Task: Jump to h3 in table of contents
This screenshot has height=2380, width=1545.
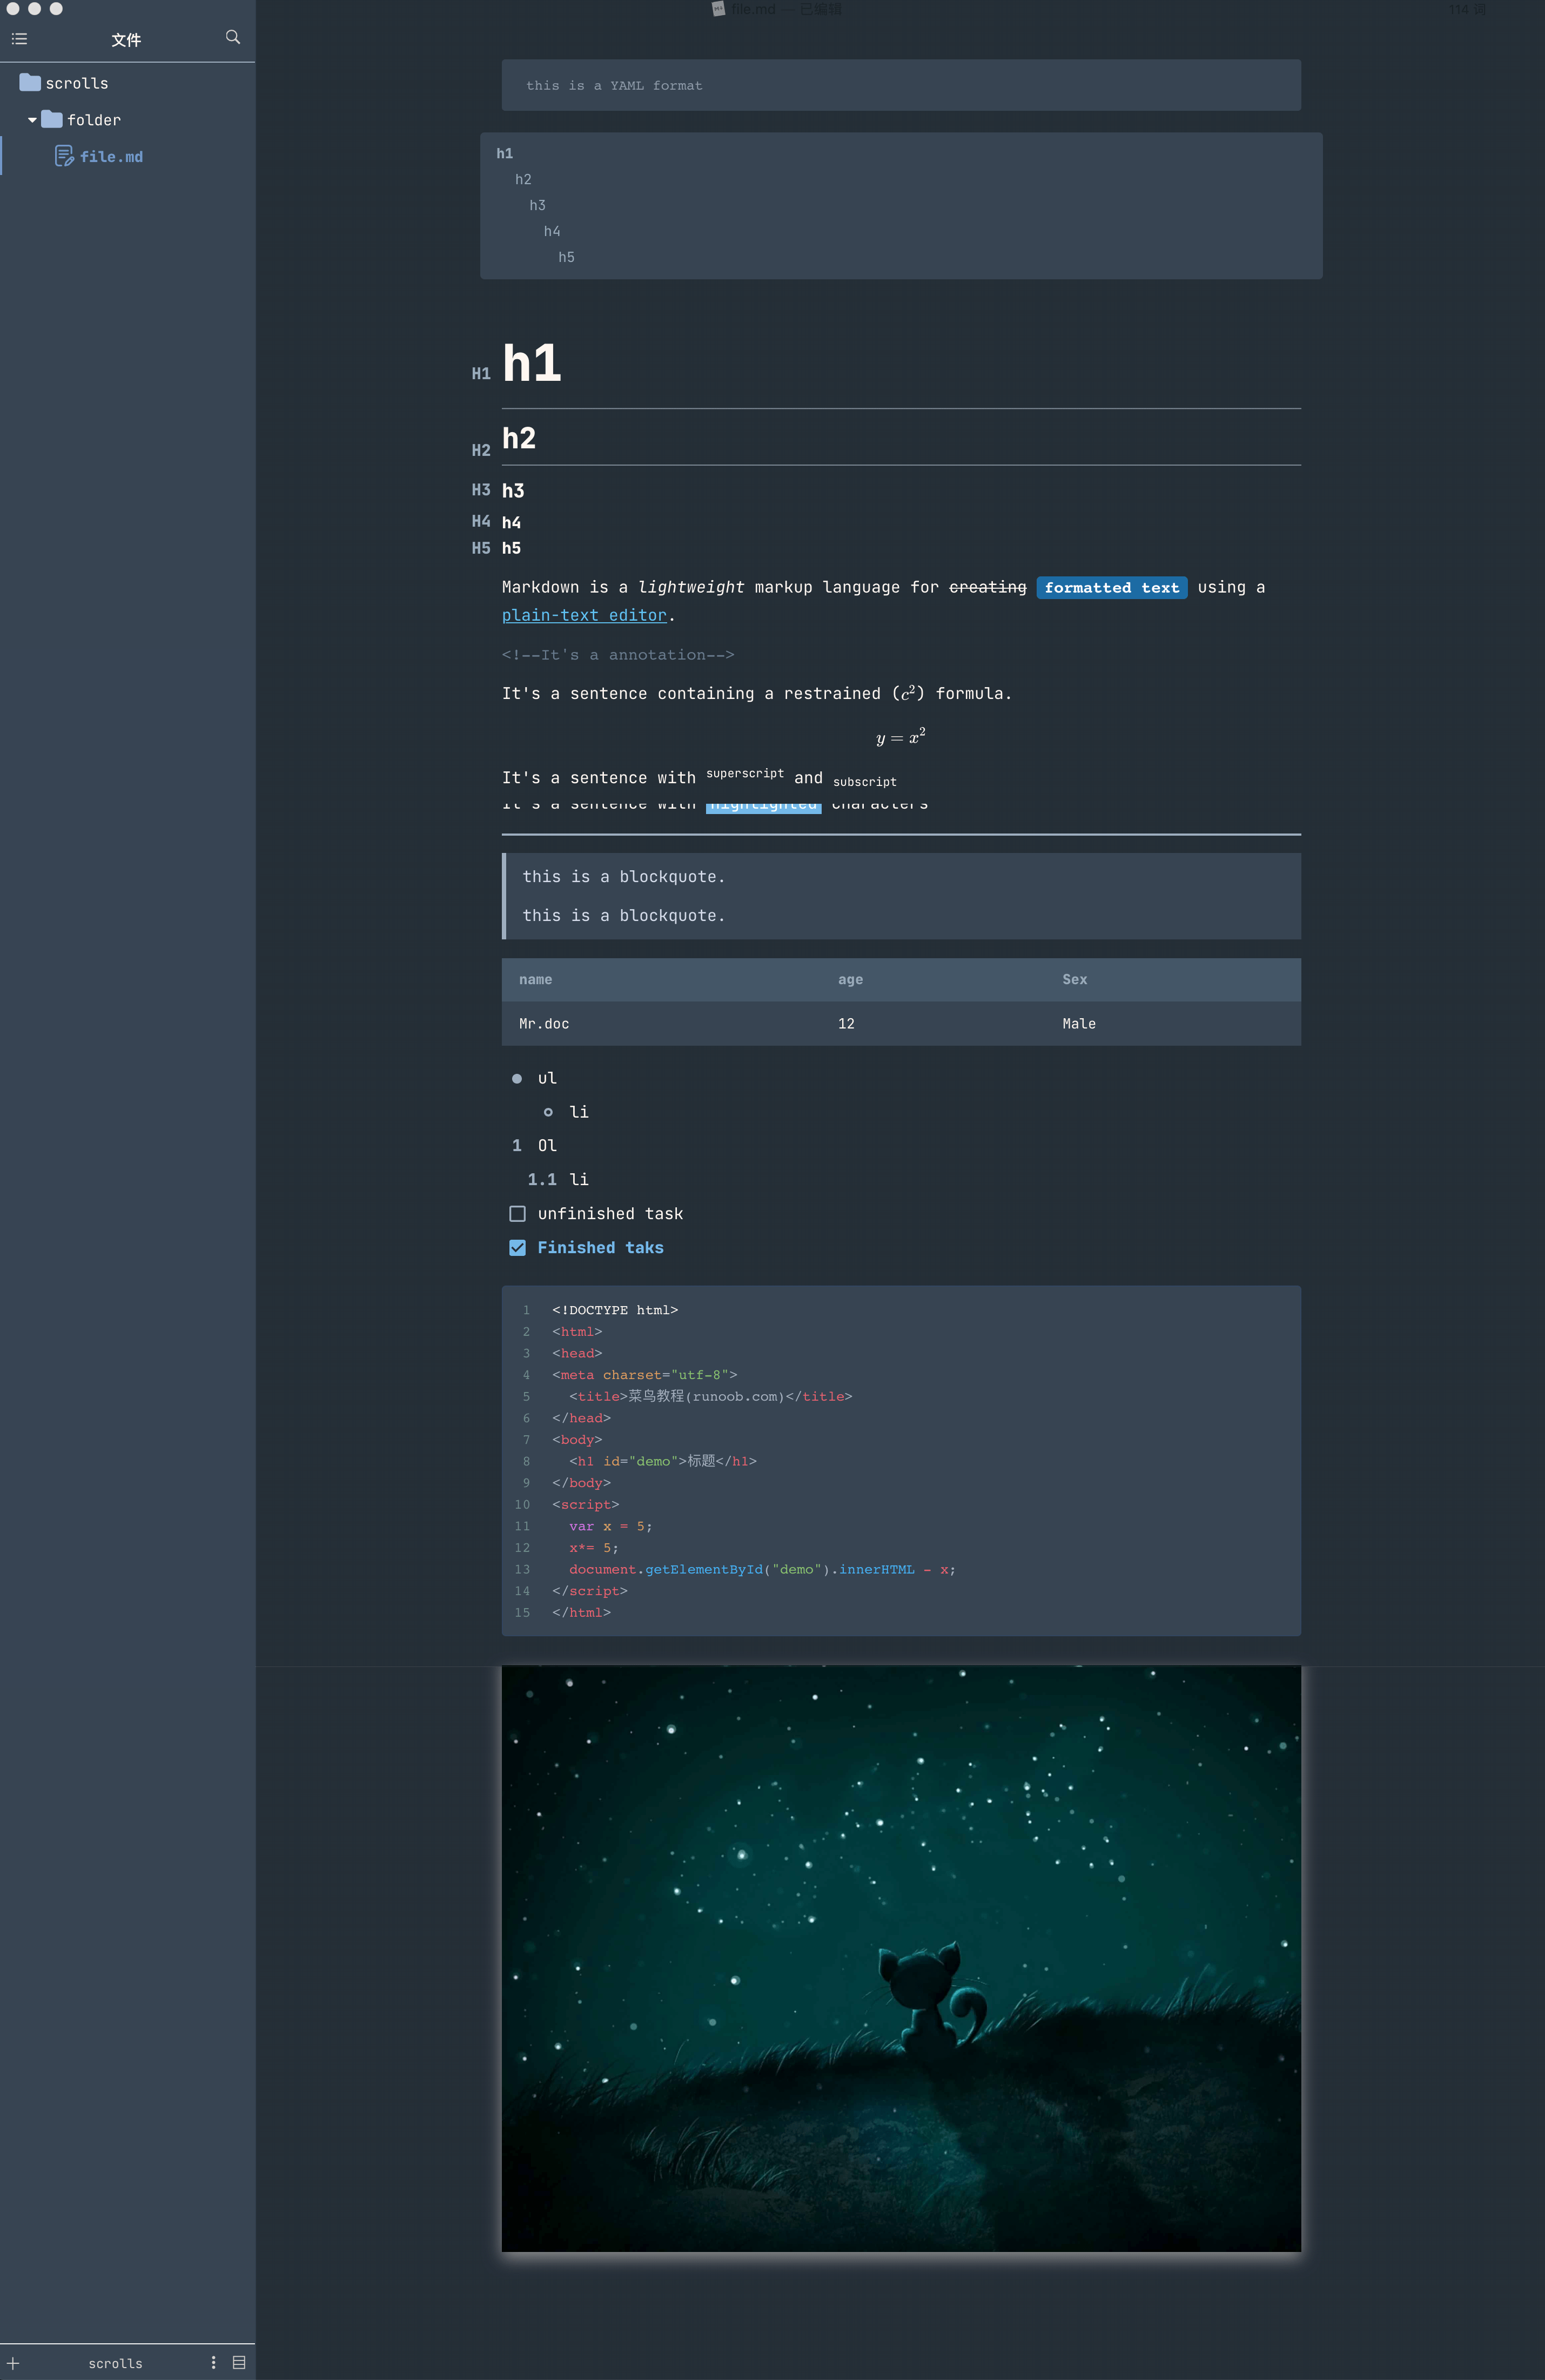Action: point(538,205)
